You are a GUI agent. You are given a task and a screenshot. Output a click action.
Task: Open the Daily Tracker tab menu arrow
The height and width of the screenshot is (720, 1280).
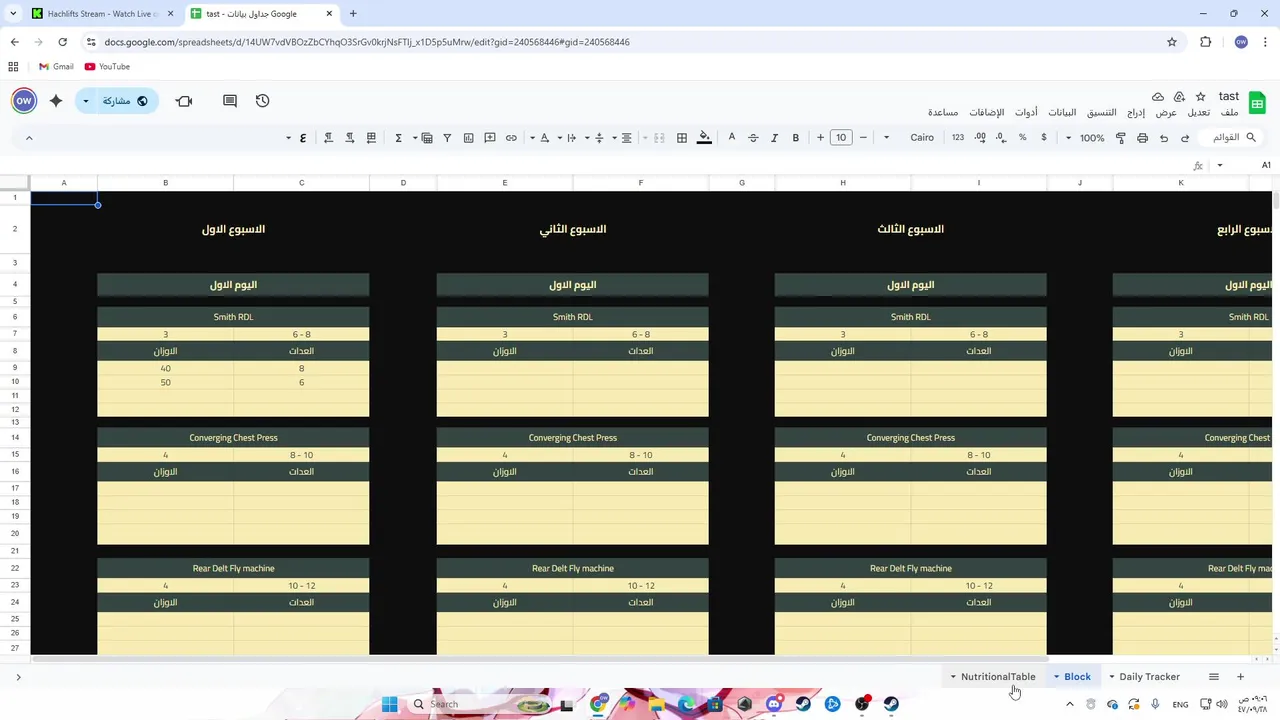tap(1111, 677)
